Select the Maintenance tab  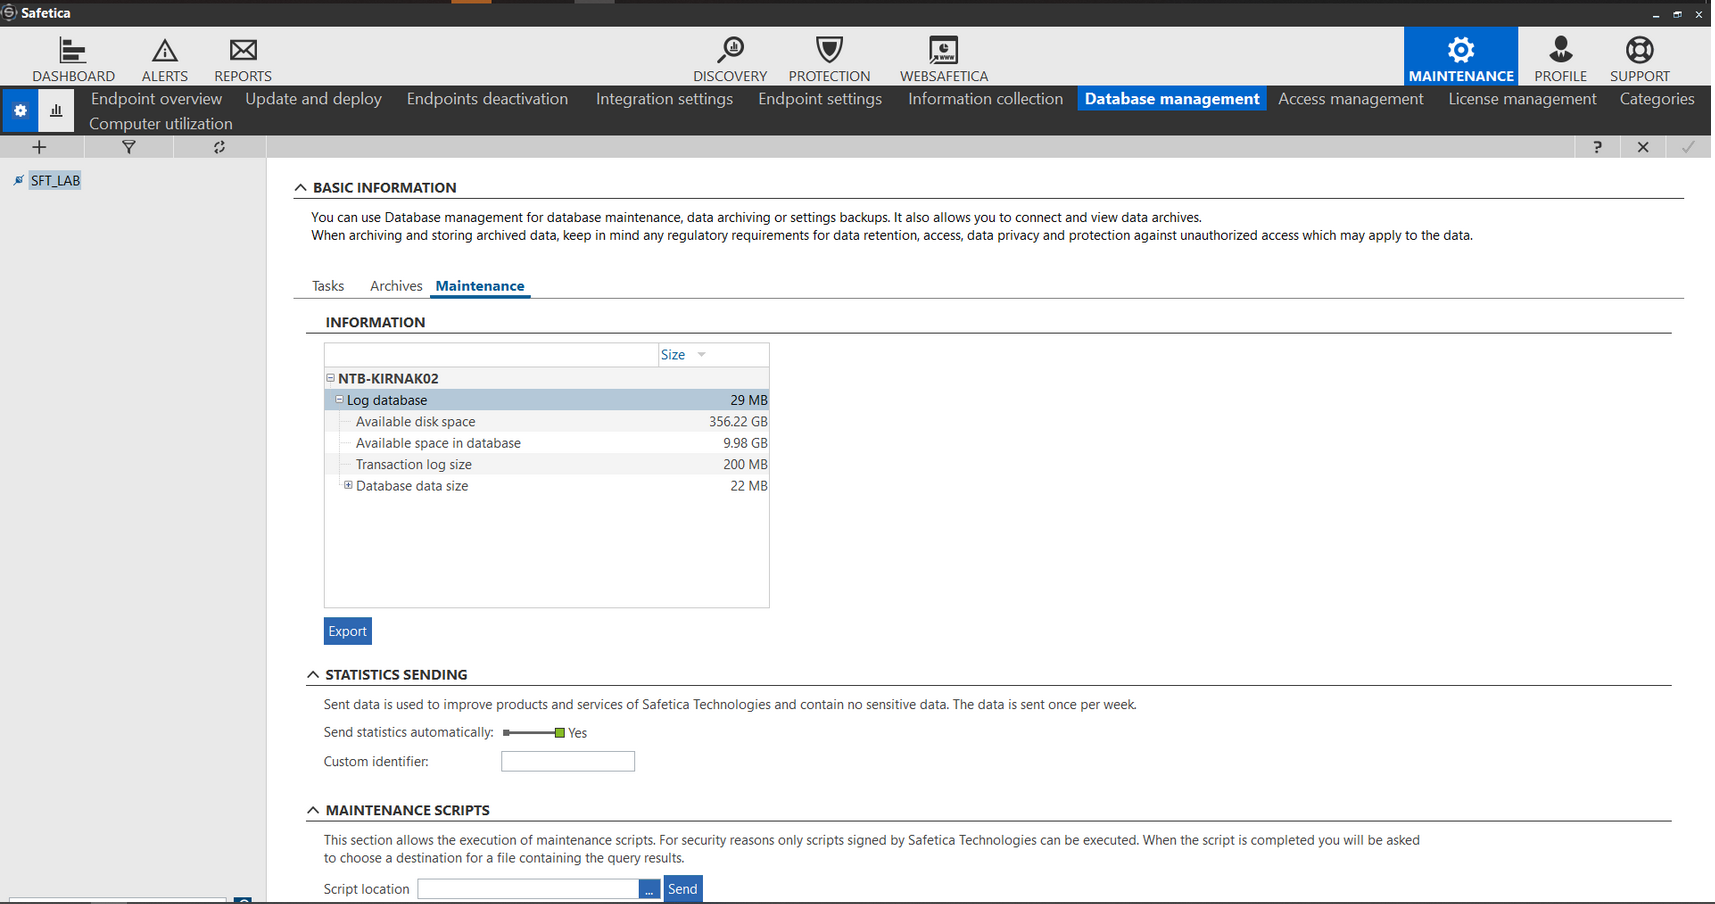point(480,286)
